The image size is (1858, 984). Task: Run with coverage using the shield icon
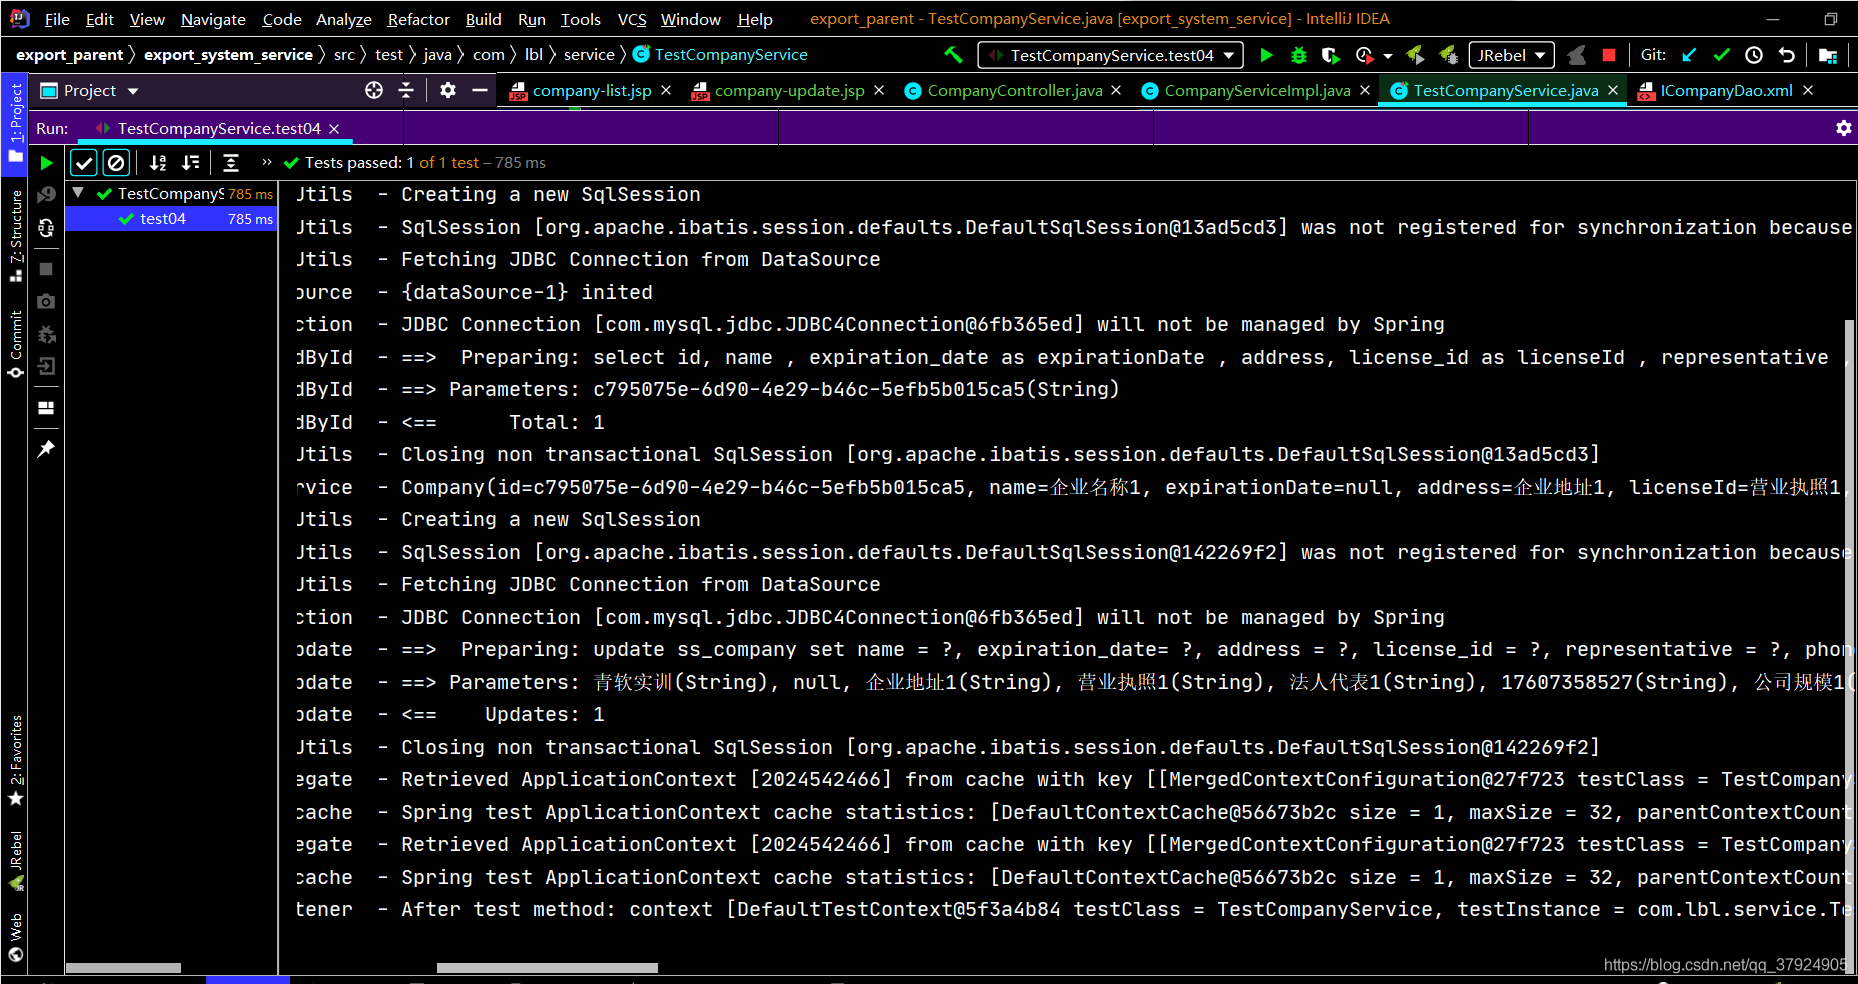1330,55
